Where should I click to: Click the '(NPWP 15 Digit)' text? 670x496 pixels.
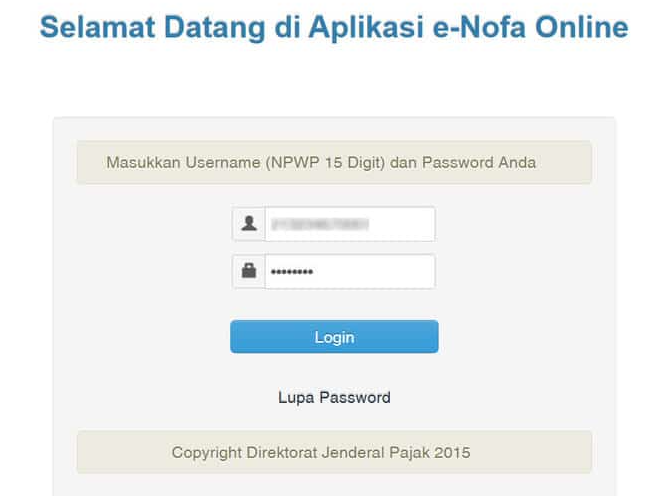325,163
